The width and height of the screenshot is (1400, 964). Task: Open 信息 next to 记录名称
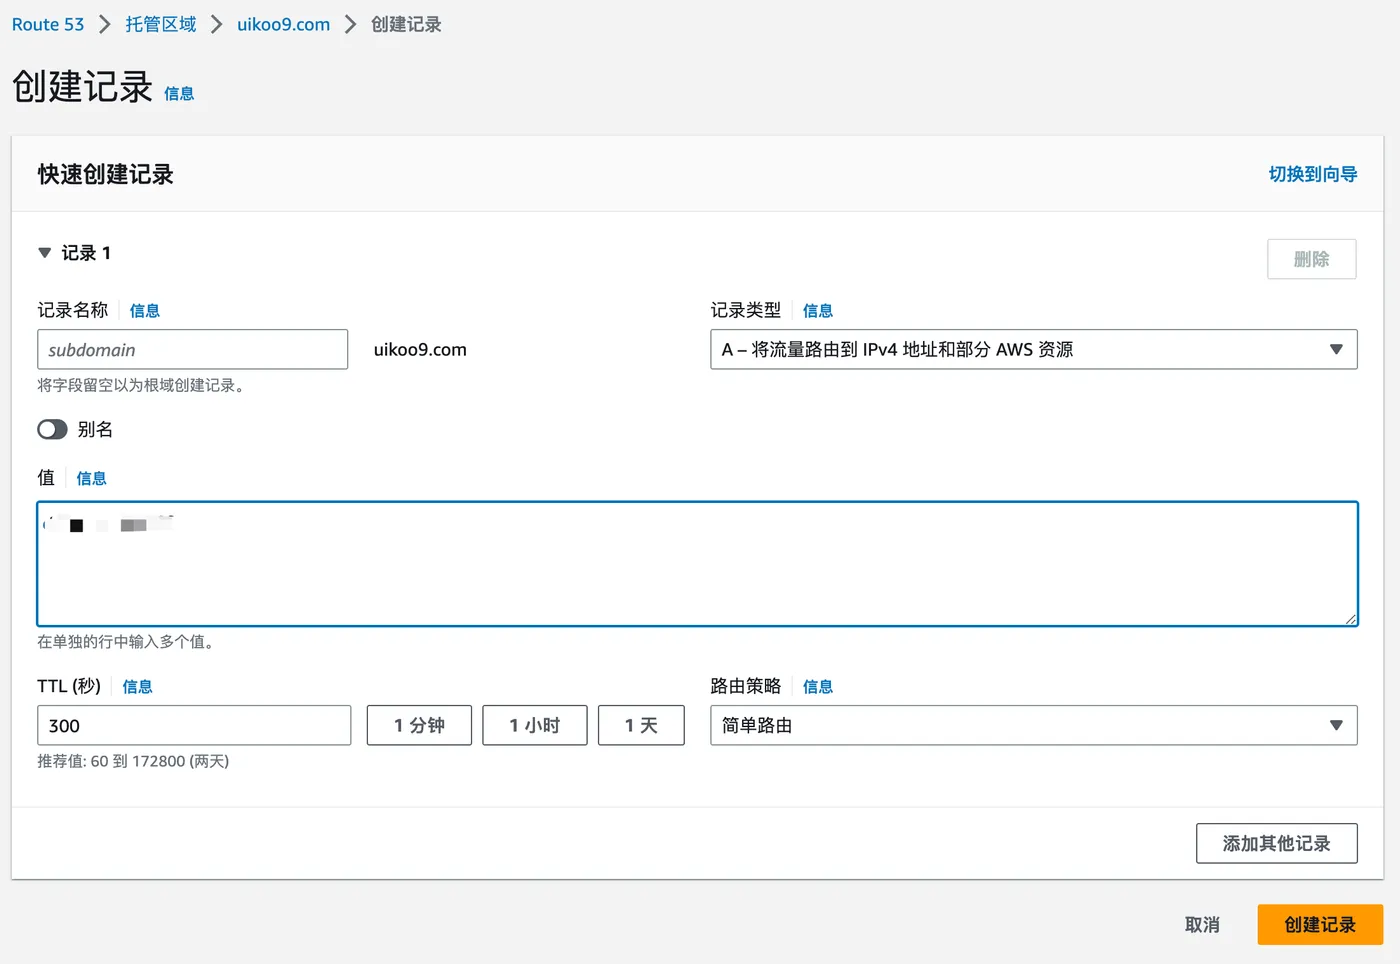pyautogui.click(x=145, y=311)
